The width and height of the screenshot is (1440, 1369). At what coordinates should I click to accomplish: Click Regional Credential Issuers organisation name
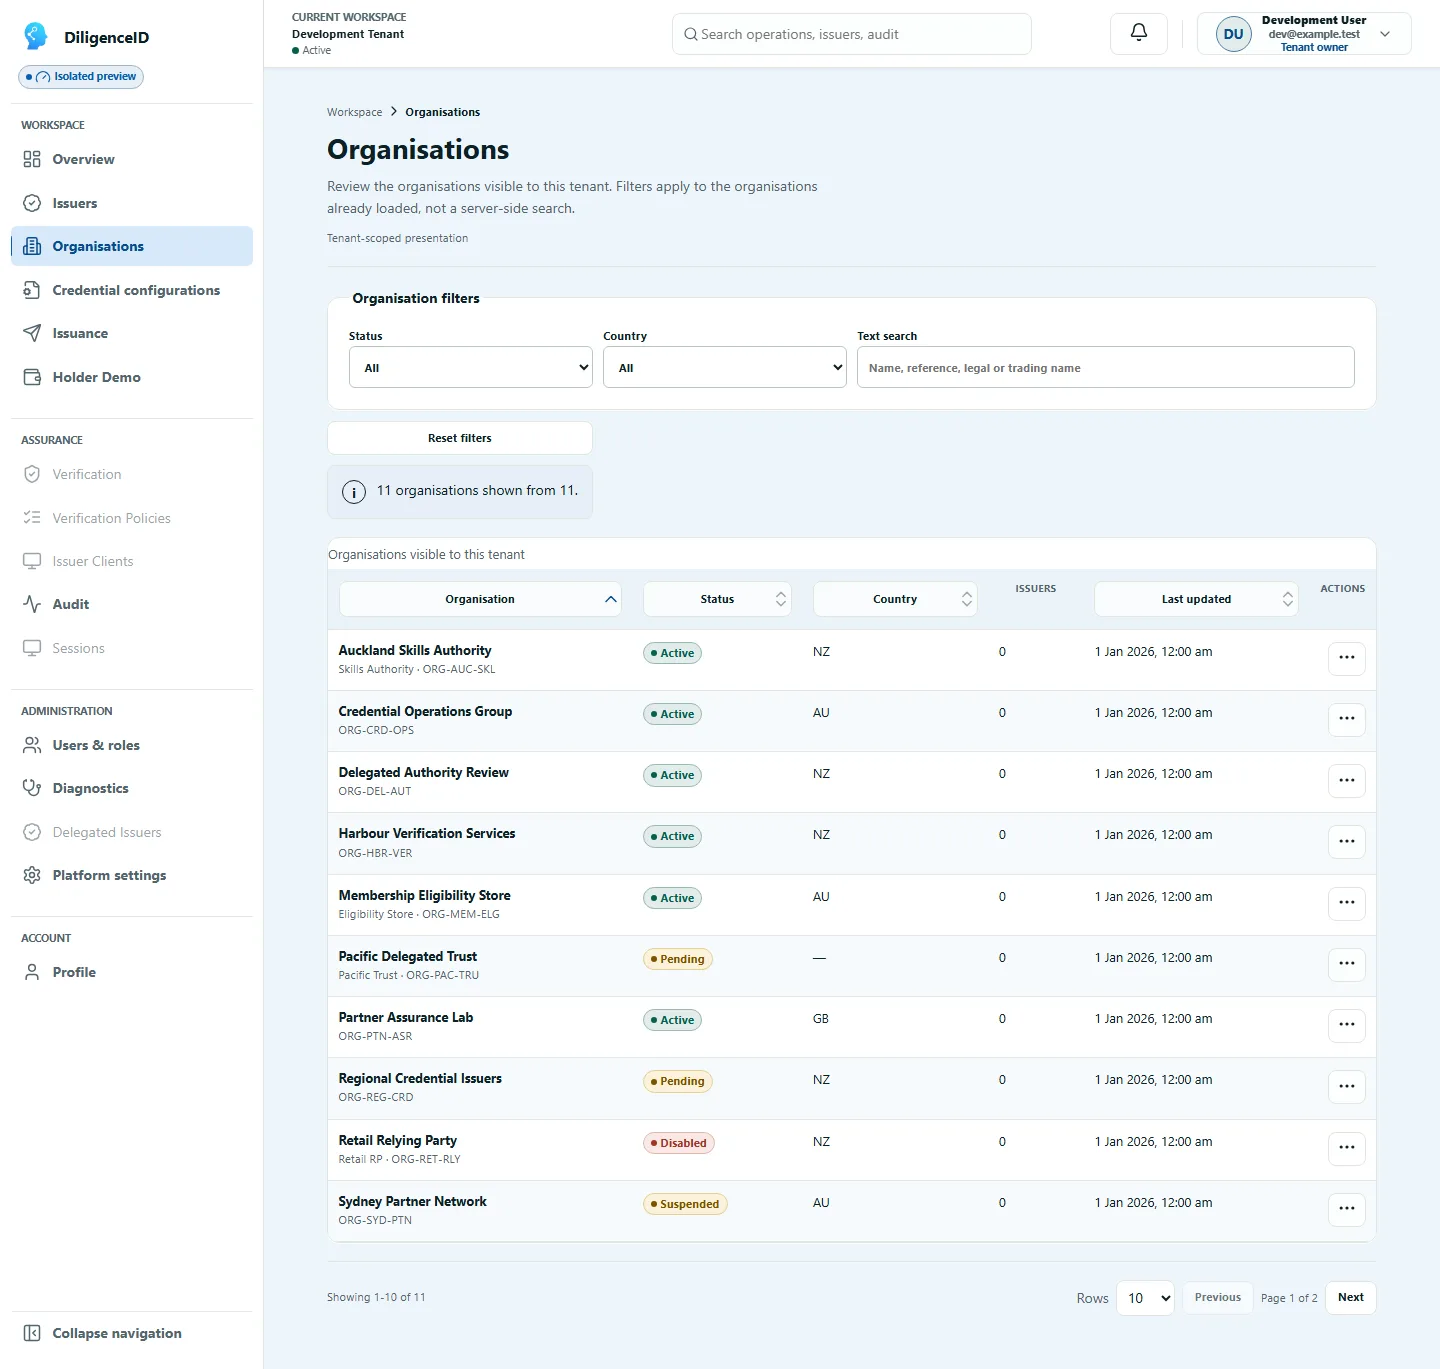tap(420, 1078)
